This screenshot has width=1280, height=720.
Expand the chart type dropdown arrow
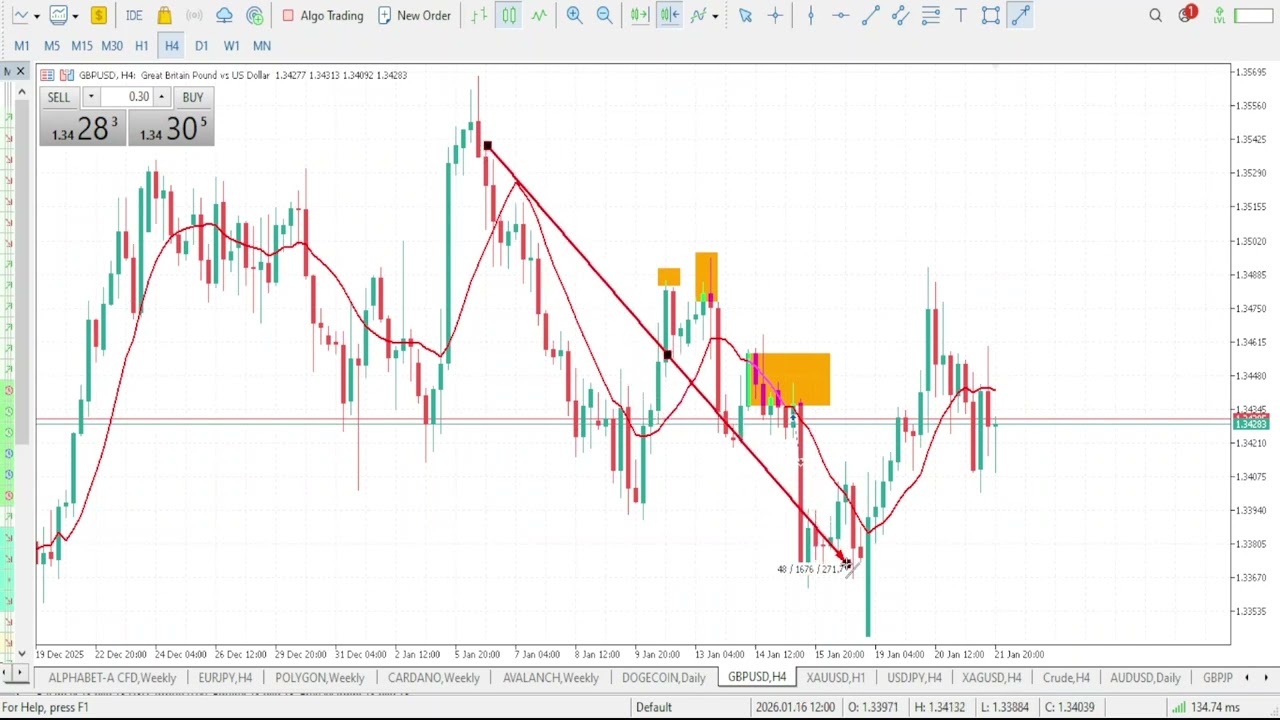[36, 16]
